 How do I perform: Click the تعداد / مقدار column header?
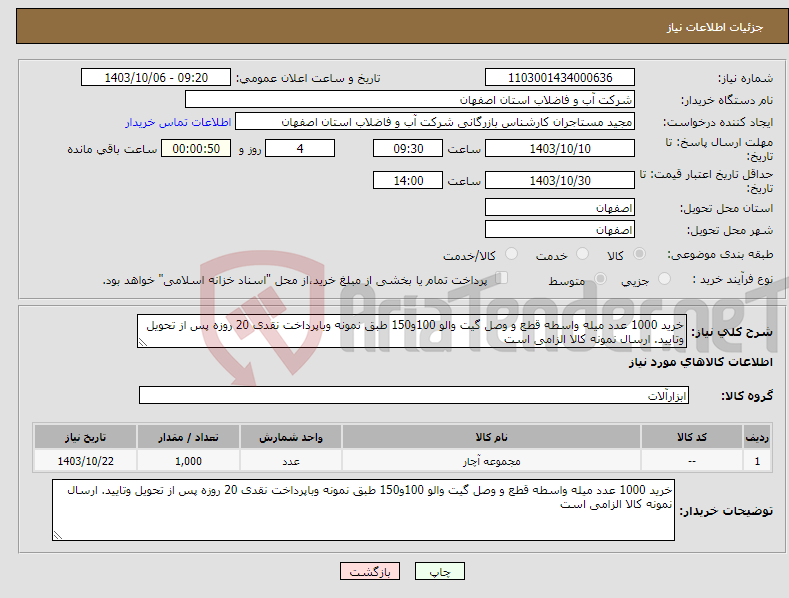point(188,437)
